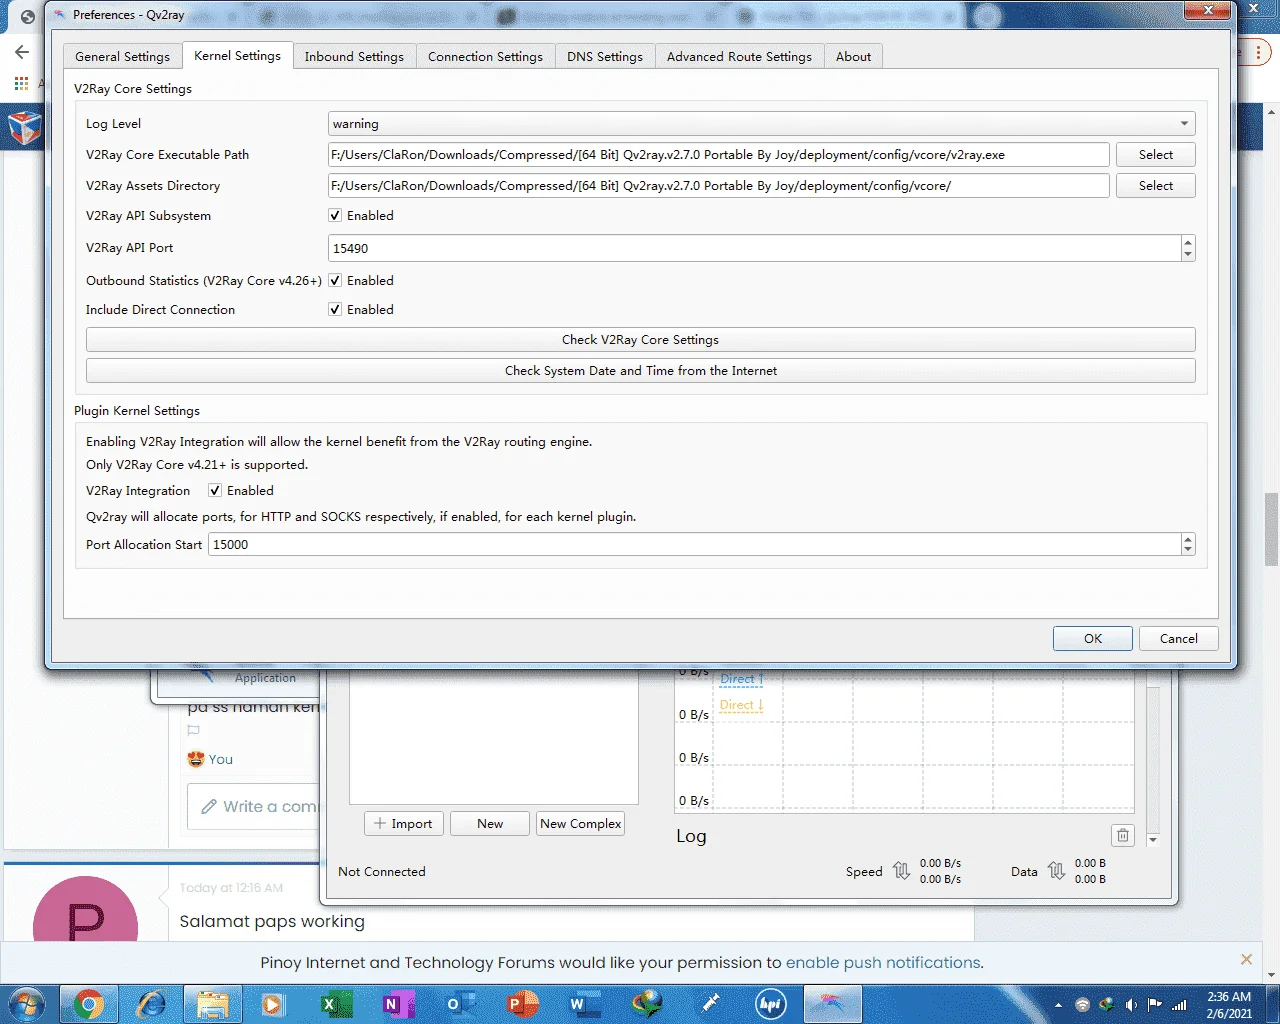This screenshot has height=1024, width=1280.
Task: Toggle V2Ray API Subsystem checkbox
Action: coord(336,216)
